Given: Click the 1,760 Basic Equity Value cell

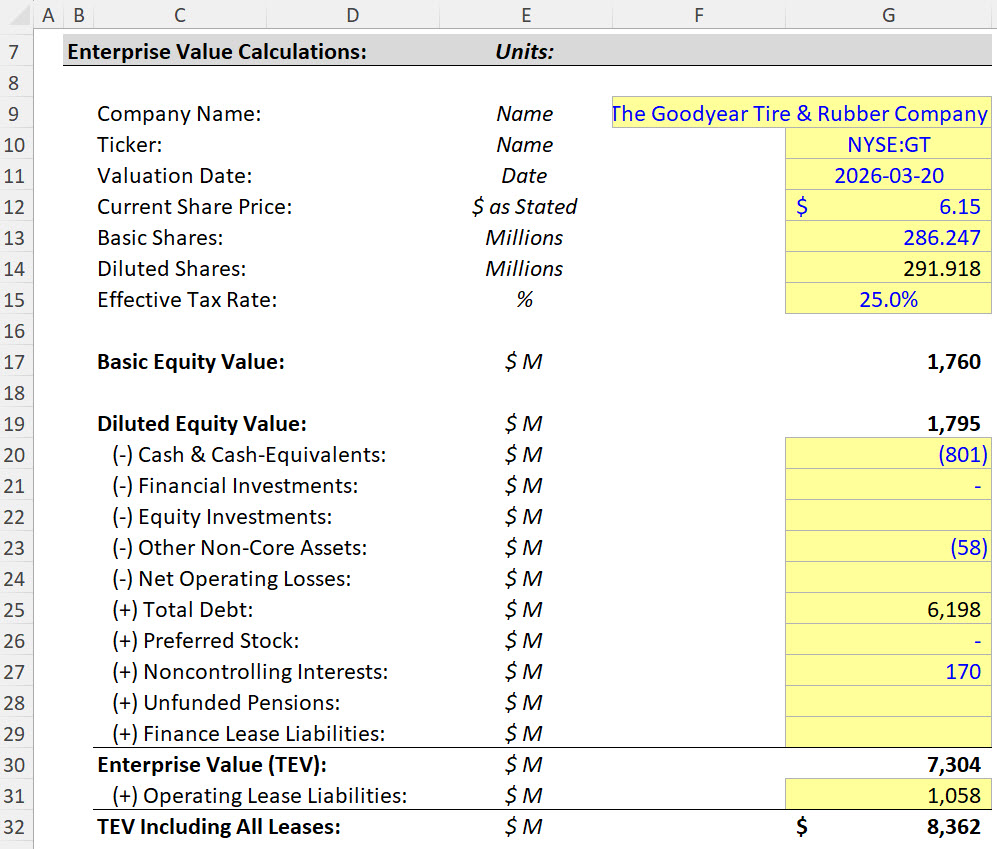Looking at the screenshot, I should tap(888, 361).
